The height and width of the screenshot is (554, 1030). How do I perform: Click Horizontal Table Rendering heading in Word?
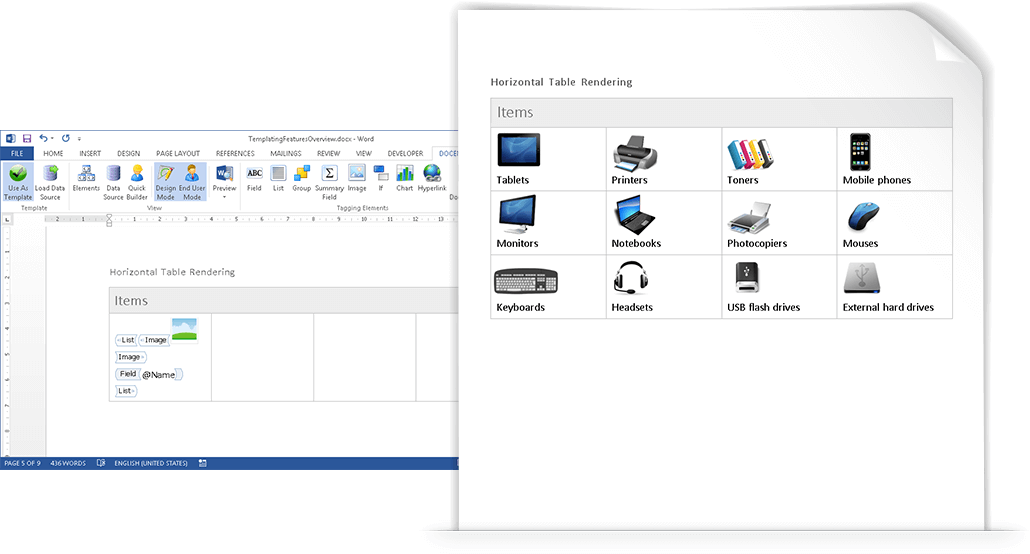[x=172, y=272]
